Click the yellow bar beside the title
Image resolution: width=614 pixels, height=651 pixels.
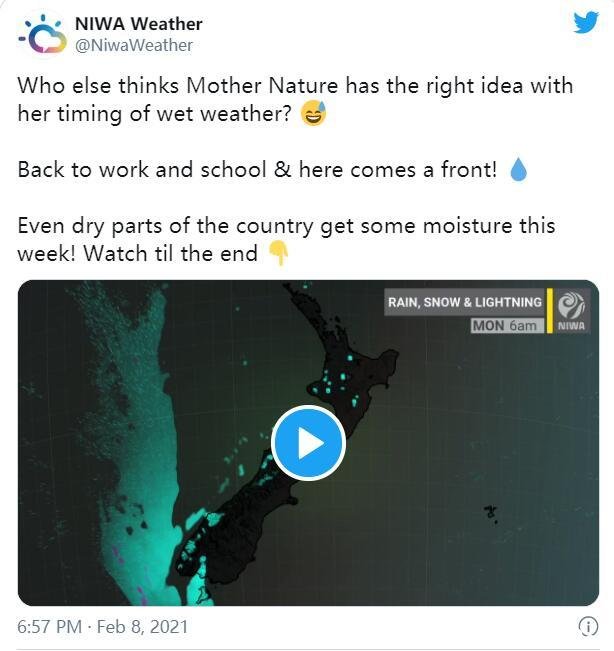click(550, 311)
